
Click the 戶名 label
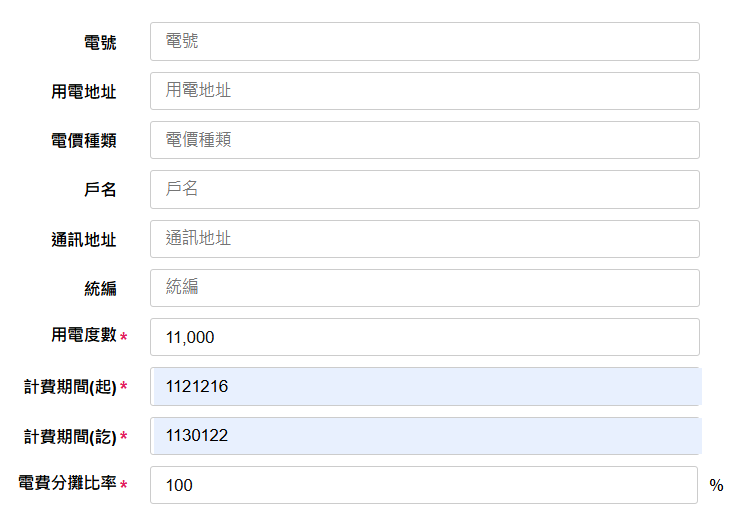(x=100, y=190)
